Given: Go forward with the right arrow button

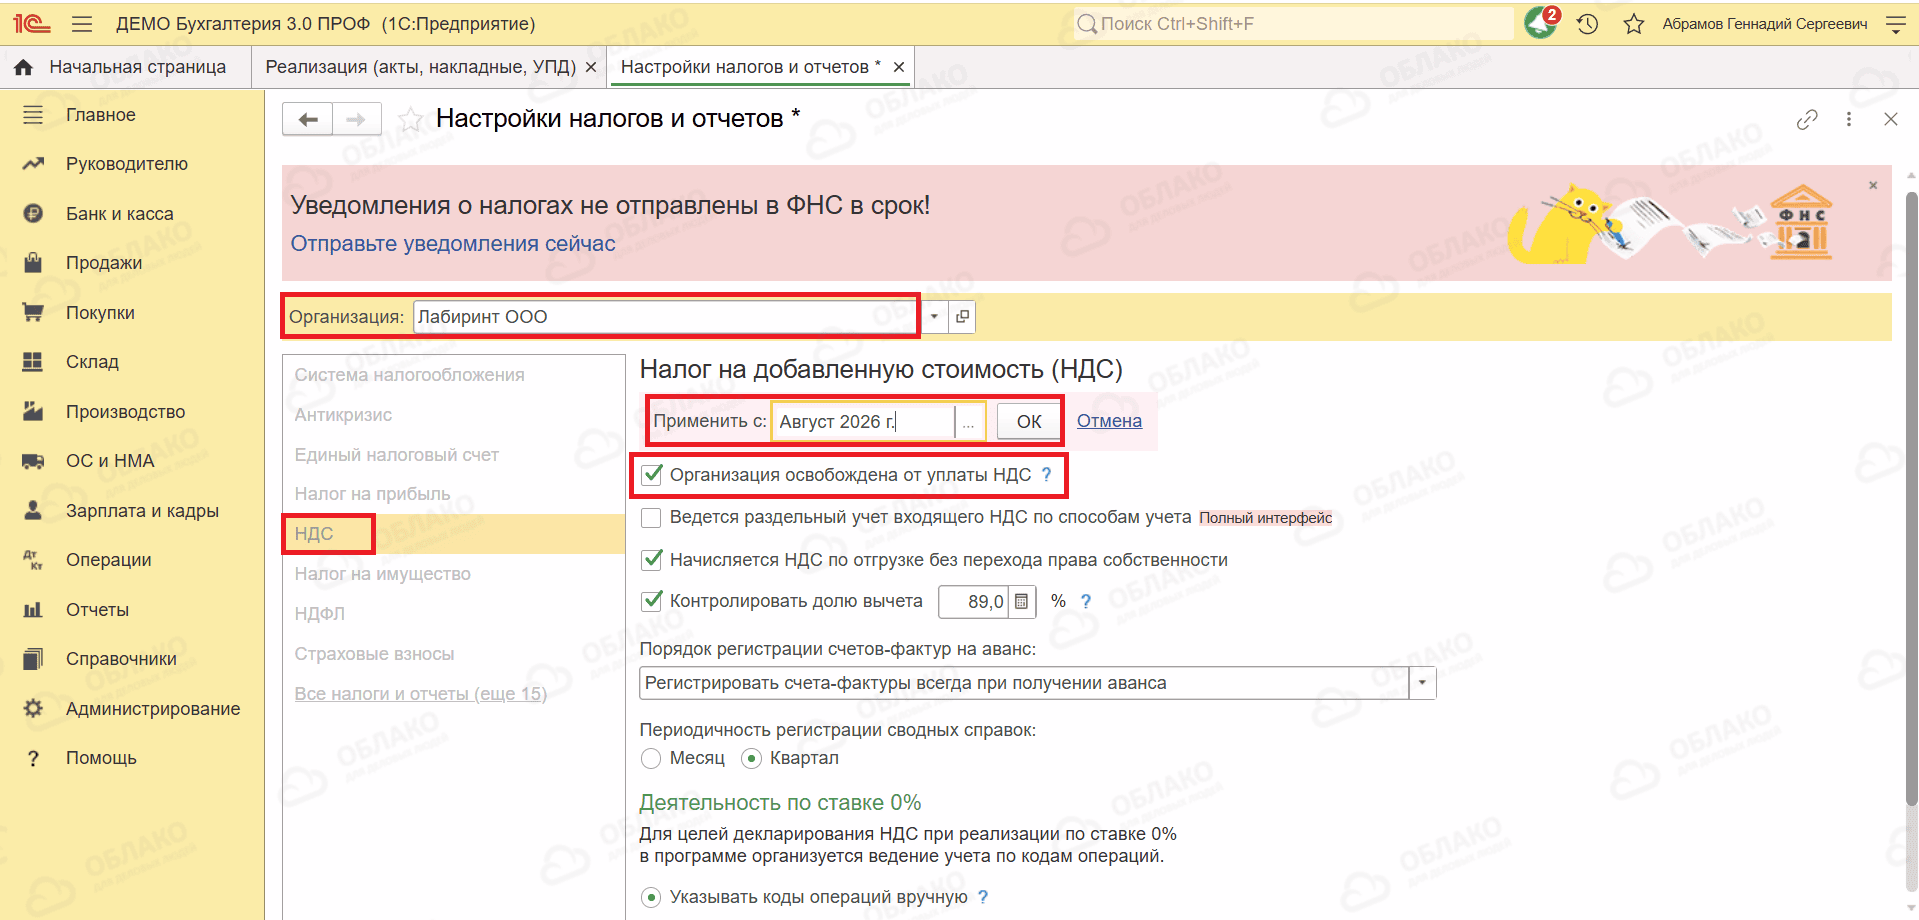Looking at the screenshot, I should 356,120.
